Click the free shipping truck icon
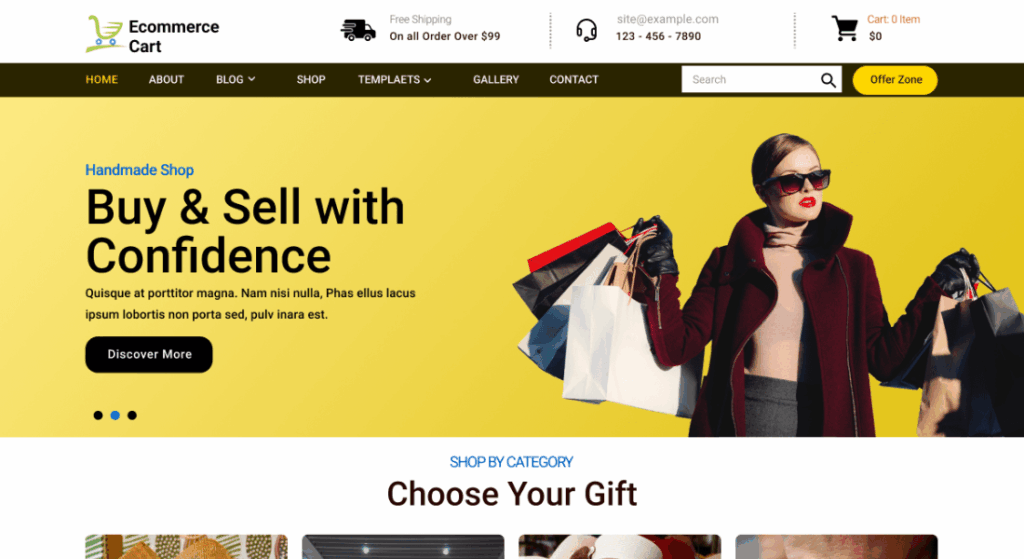The image size is (1024, 559). 358,30
